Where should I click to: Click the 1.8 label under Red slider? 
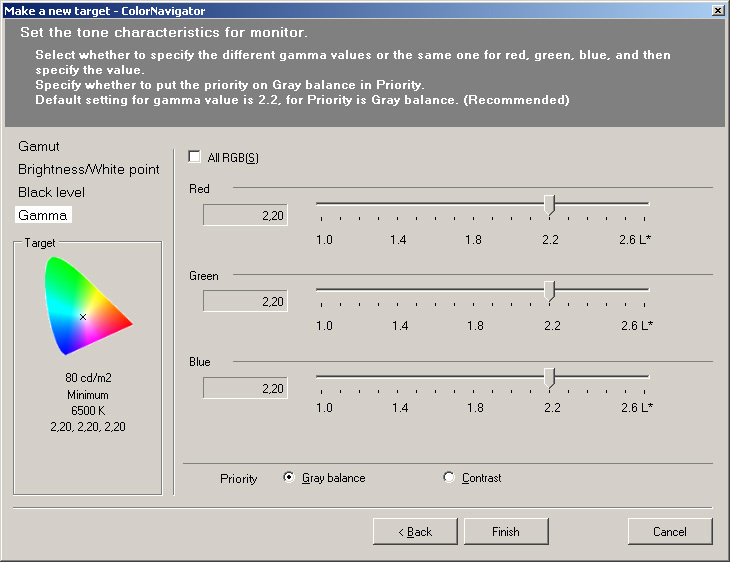coord(473,240)
